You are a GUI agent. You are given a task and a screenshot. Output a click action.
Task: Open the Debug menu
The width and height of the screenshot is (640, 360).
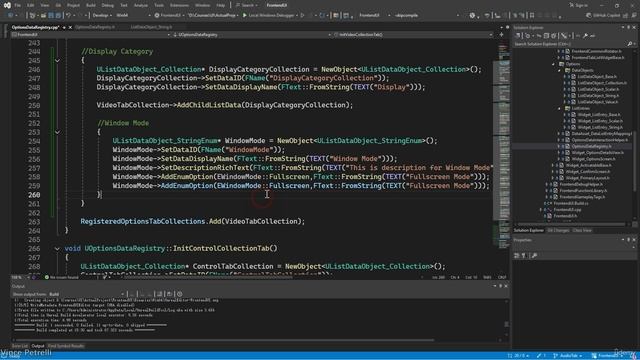[x=107, y=5]
